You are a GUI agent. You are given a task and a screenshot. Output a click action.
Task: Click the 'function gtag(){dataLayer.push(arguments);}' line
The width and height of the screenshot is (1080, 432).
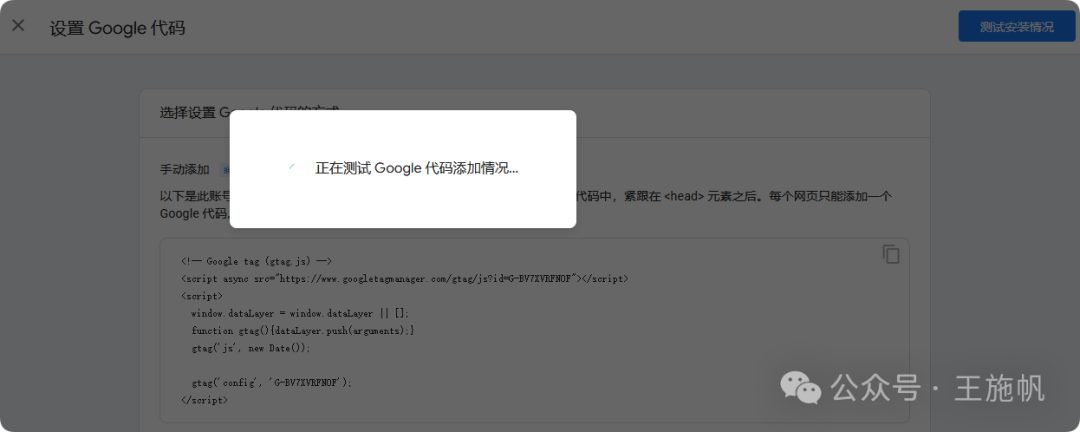[303, 331]
